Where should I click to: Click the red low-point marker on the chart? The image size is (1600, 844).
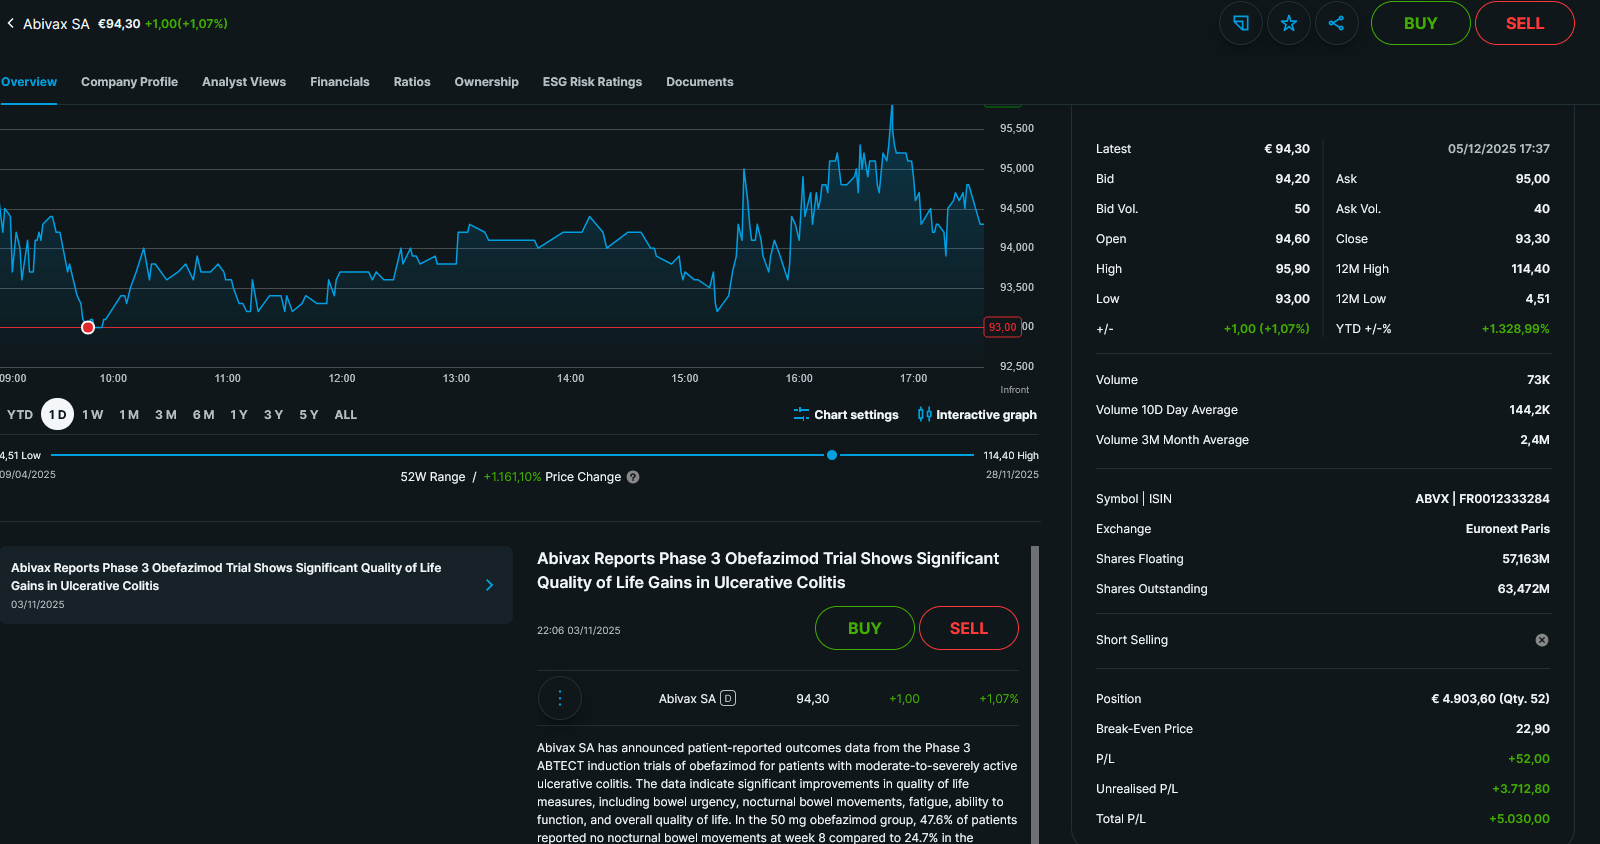88,327
